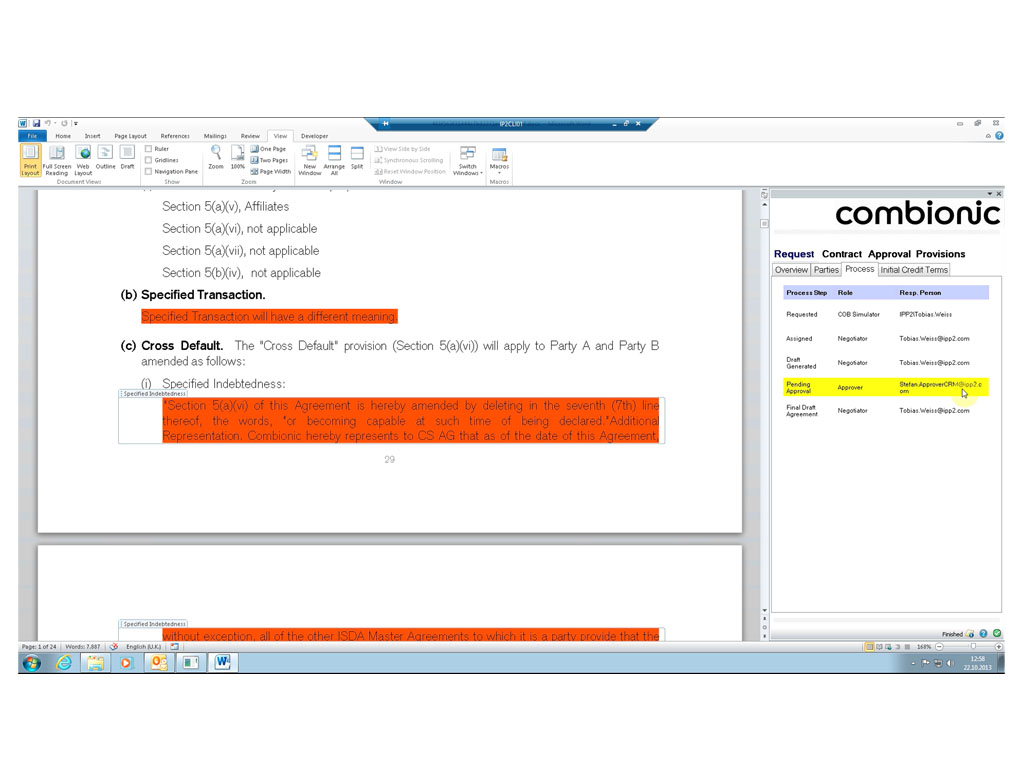This screenshot has width=1024, height=768.
Task: Switch to the Initial Credit Terms tab
Action: pos(914,270)
